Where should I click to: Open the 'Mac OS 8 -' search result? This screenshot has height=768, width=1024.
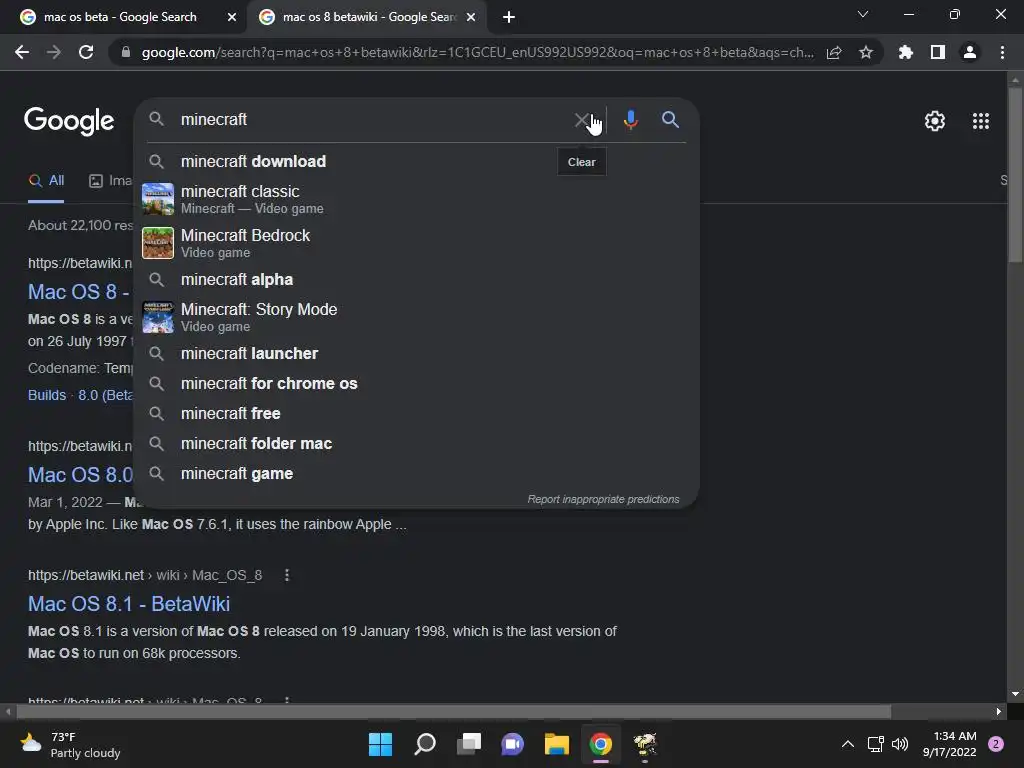(x=79, y=291)
